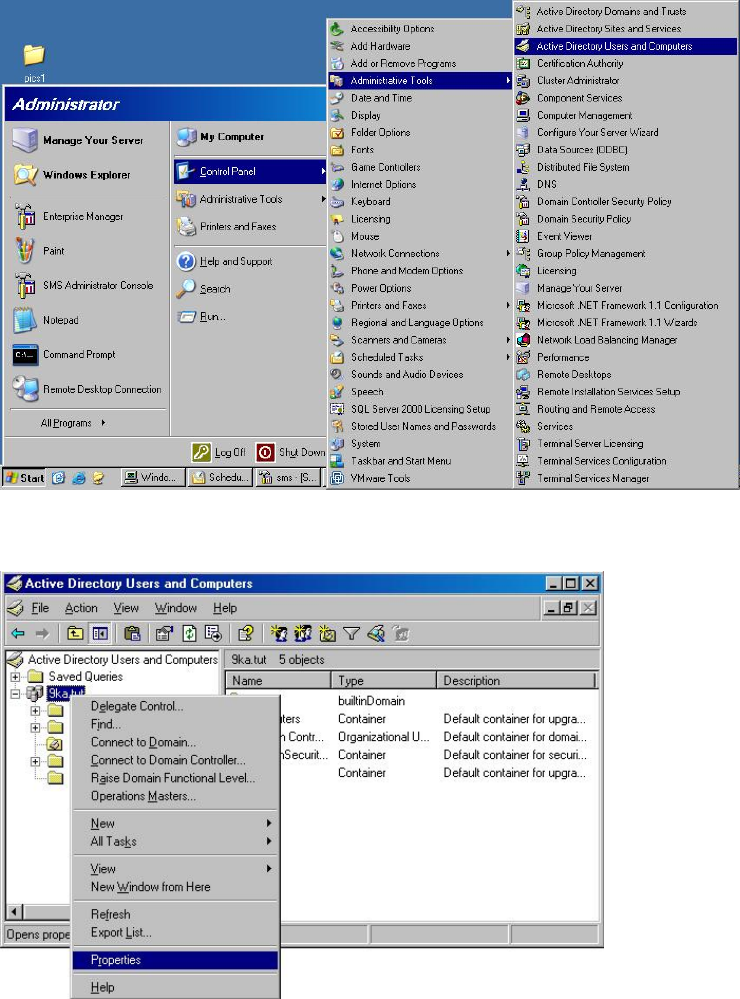This screenshot has height=999, width=740.
Task: Click the Find objects toolbar icon
Action: 376,633
